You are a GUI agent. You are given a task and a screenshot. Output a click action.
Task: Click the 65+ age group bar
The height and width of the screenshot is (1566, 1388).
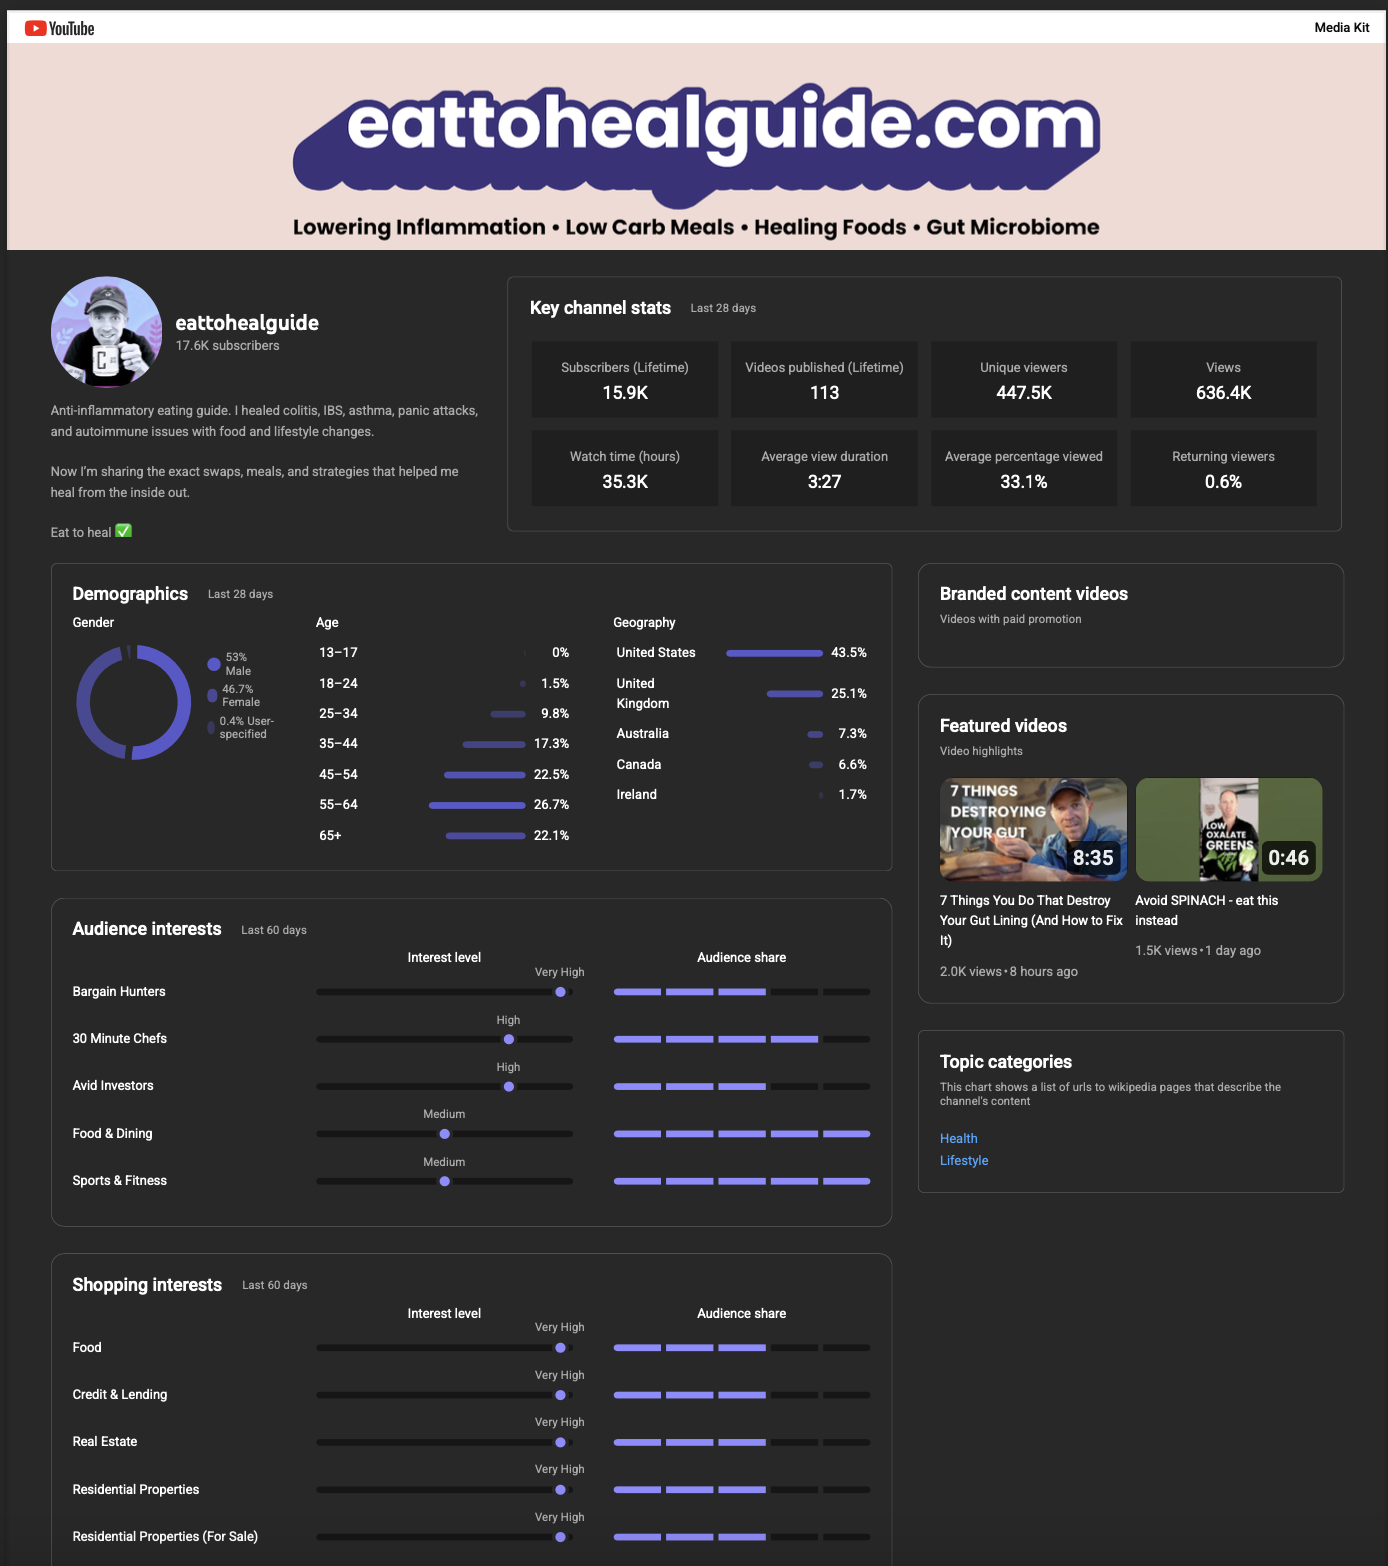pyautogui.click(x=486, y=835)
